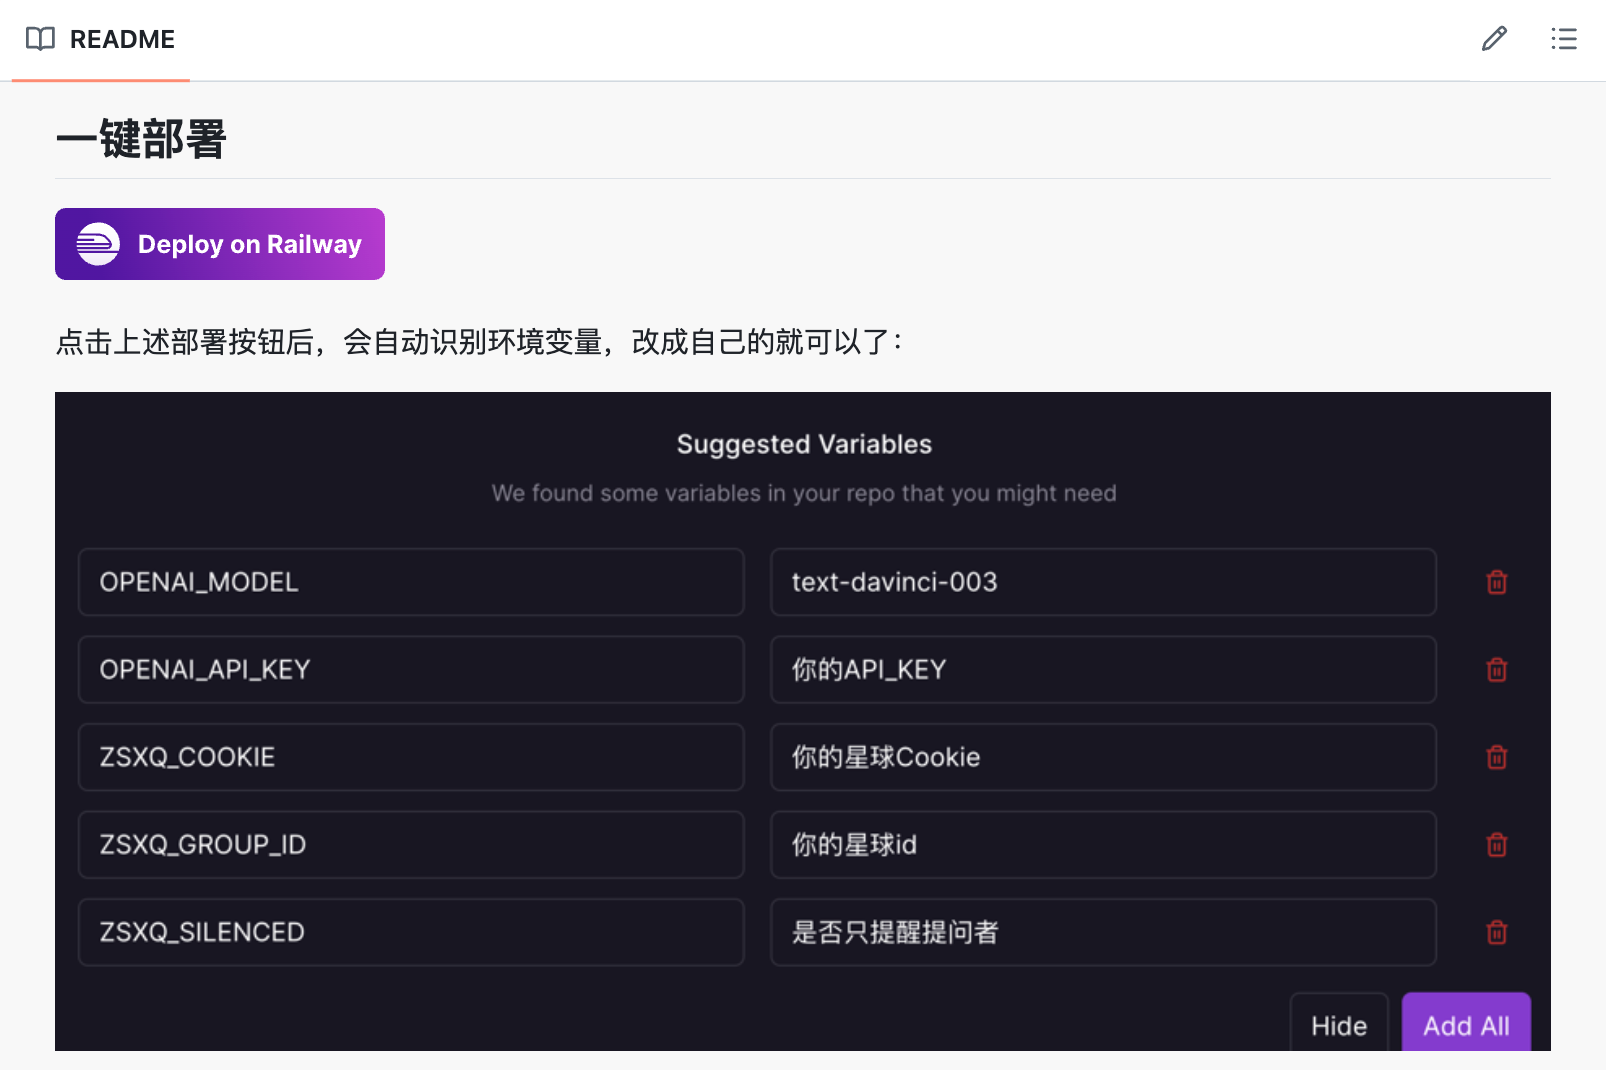
Task: Click the OPENAI_MODEL name field
Action: pyautogui.click(x=411, y=582)
